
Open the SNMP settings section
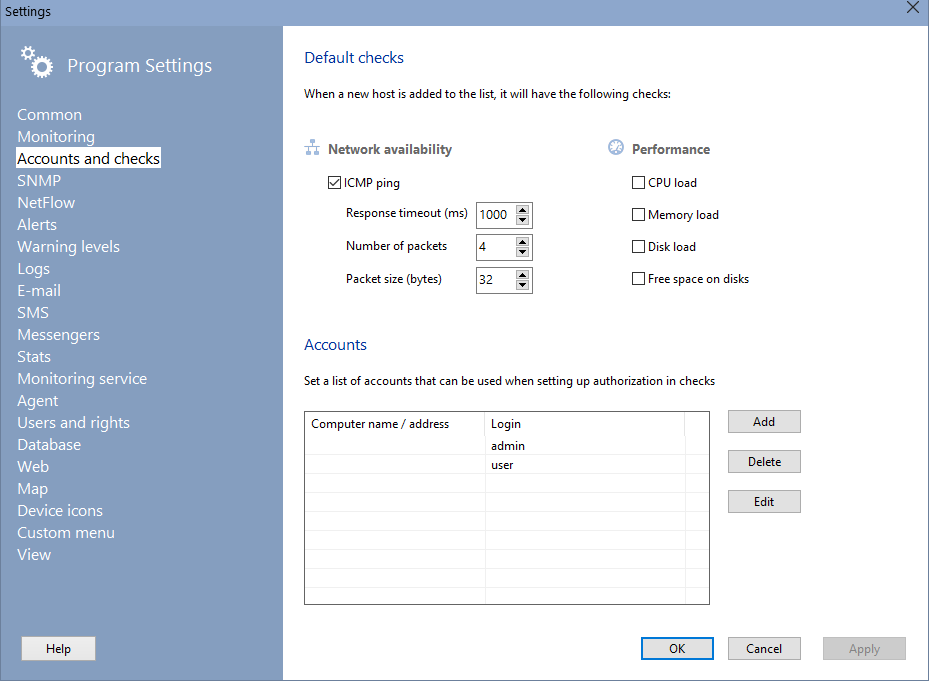tap(39, 181)
